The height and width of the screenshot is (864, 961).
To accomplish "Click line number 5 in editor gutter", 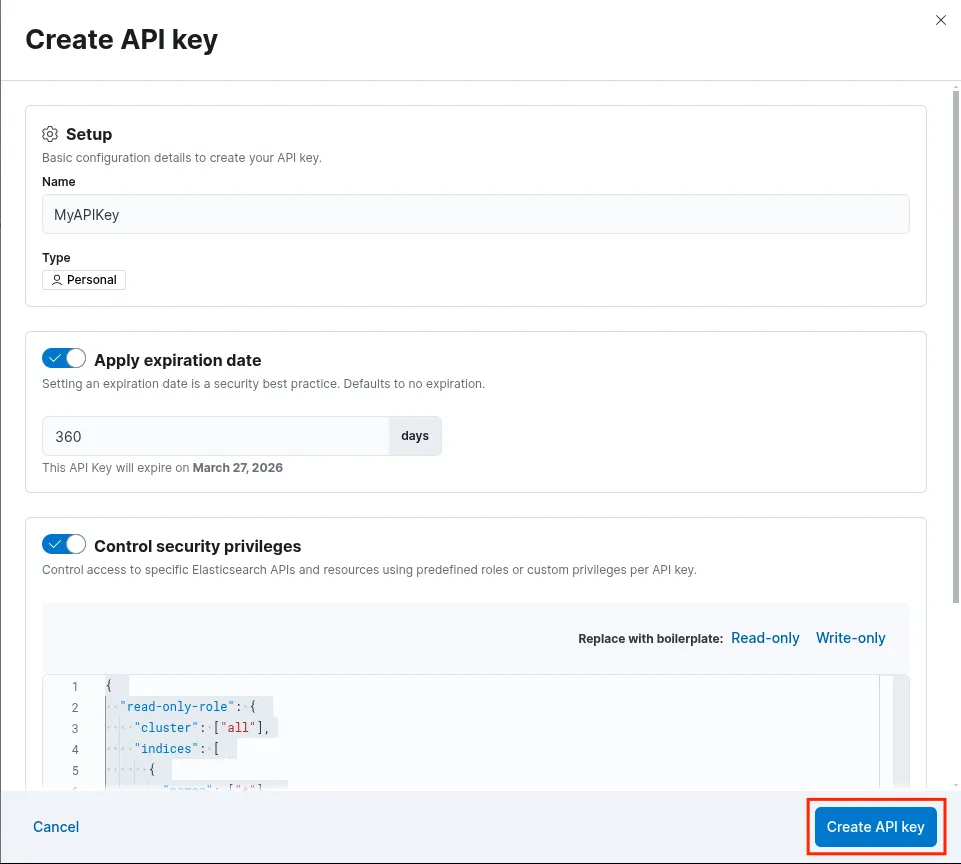I will click(x=74, y=770).
